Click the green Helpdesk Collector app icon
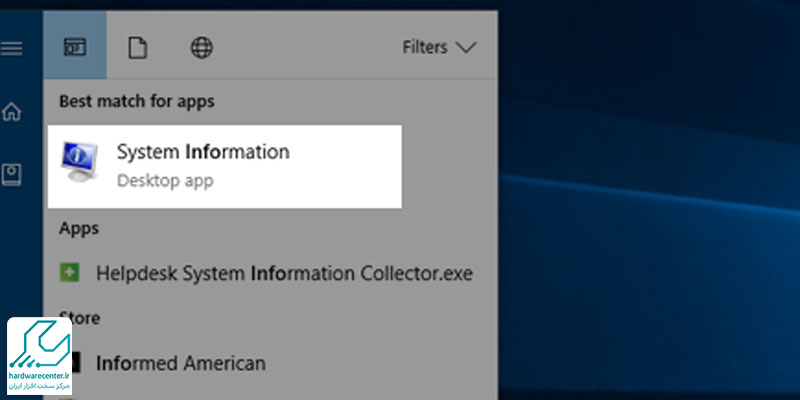800x400 pixels. (70, 273)
